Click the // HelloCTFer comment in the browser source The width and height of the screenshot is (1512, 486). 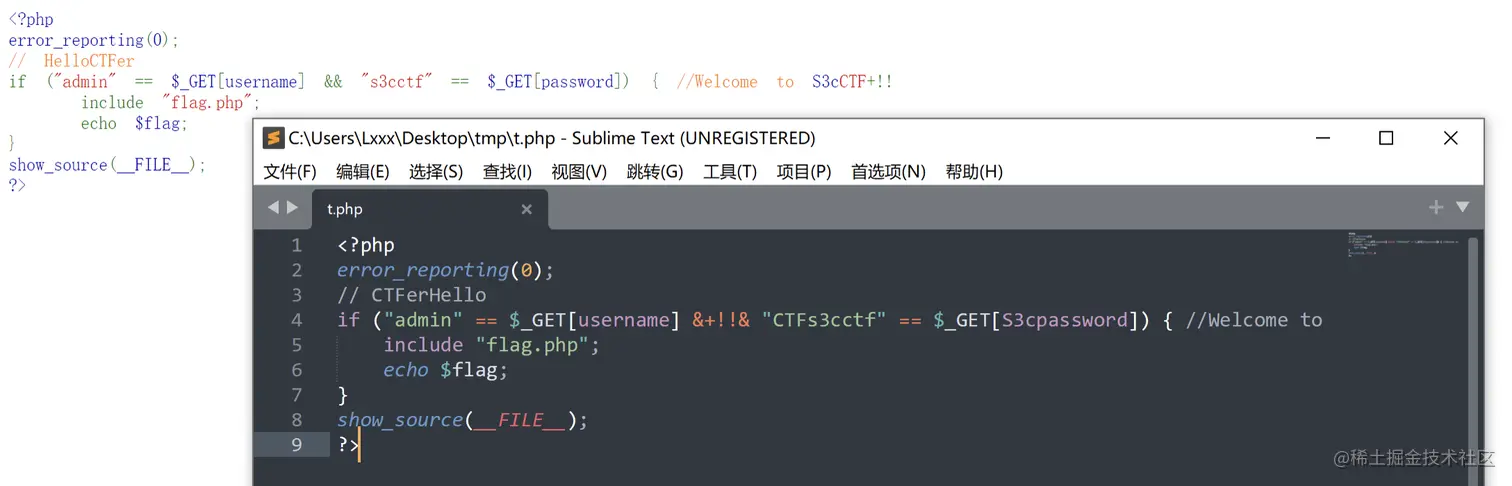click(71, 61)
